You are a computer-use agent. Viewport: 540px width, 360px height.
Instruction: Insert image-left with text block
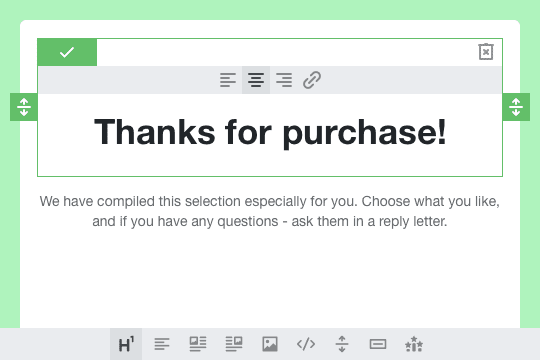coord(198,344)
